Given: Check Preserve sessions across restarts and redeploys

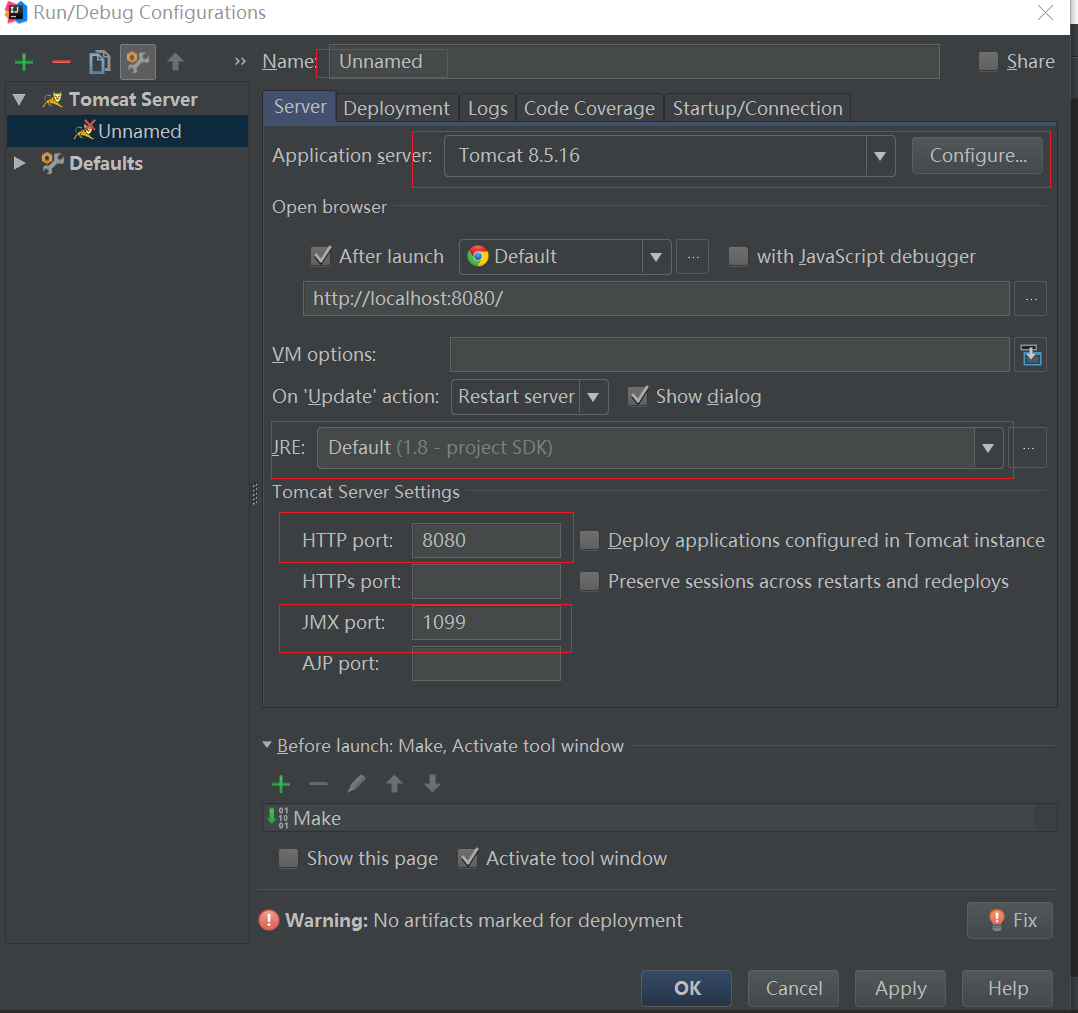Looking at the screenshot, I should pyautogui.click(x=589, y=582).
